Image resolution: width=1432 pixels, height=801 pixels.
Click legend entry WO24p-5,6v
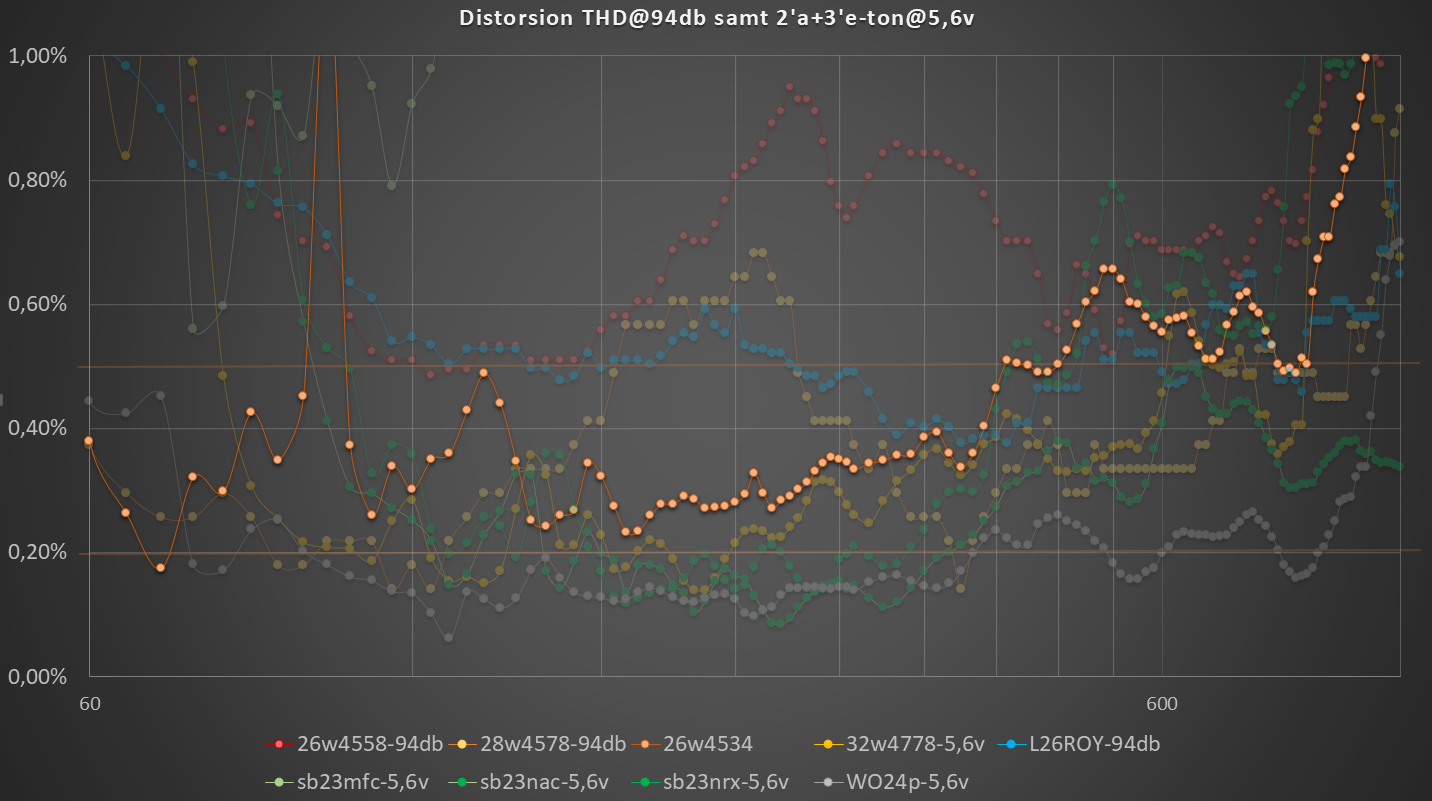(892, 782)
